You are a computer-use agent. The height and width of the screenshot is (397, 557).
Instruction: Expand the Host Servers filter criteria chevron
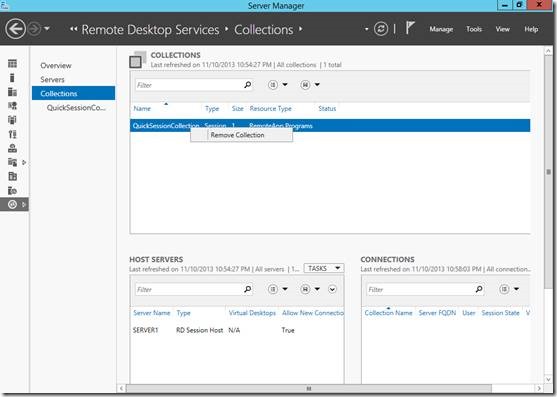(x=332, y=289)
